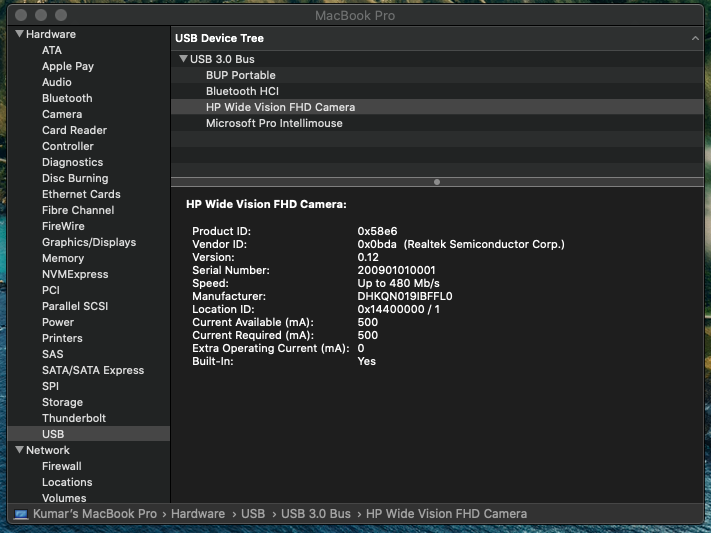Click the manufacturer value DHKQN019IBFFL0

coord(405,297)
